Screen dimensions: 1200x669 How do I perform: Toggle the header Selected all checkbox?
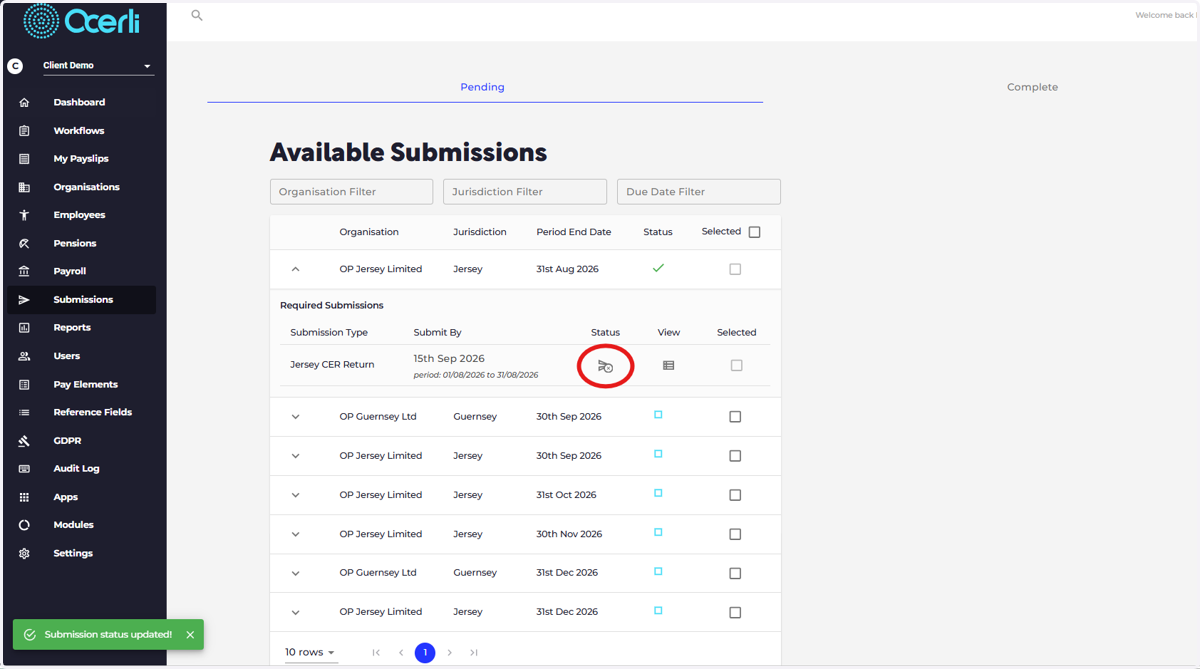coord(755,232)
